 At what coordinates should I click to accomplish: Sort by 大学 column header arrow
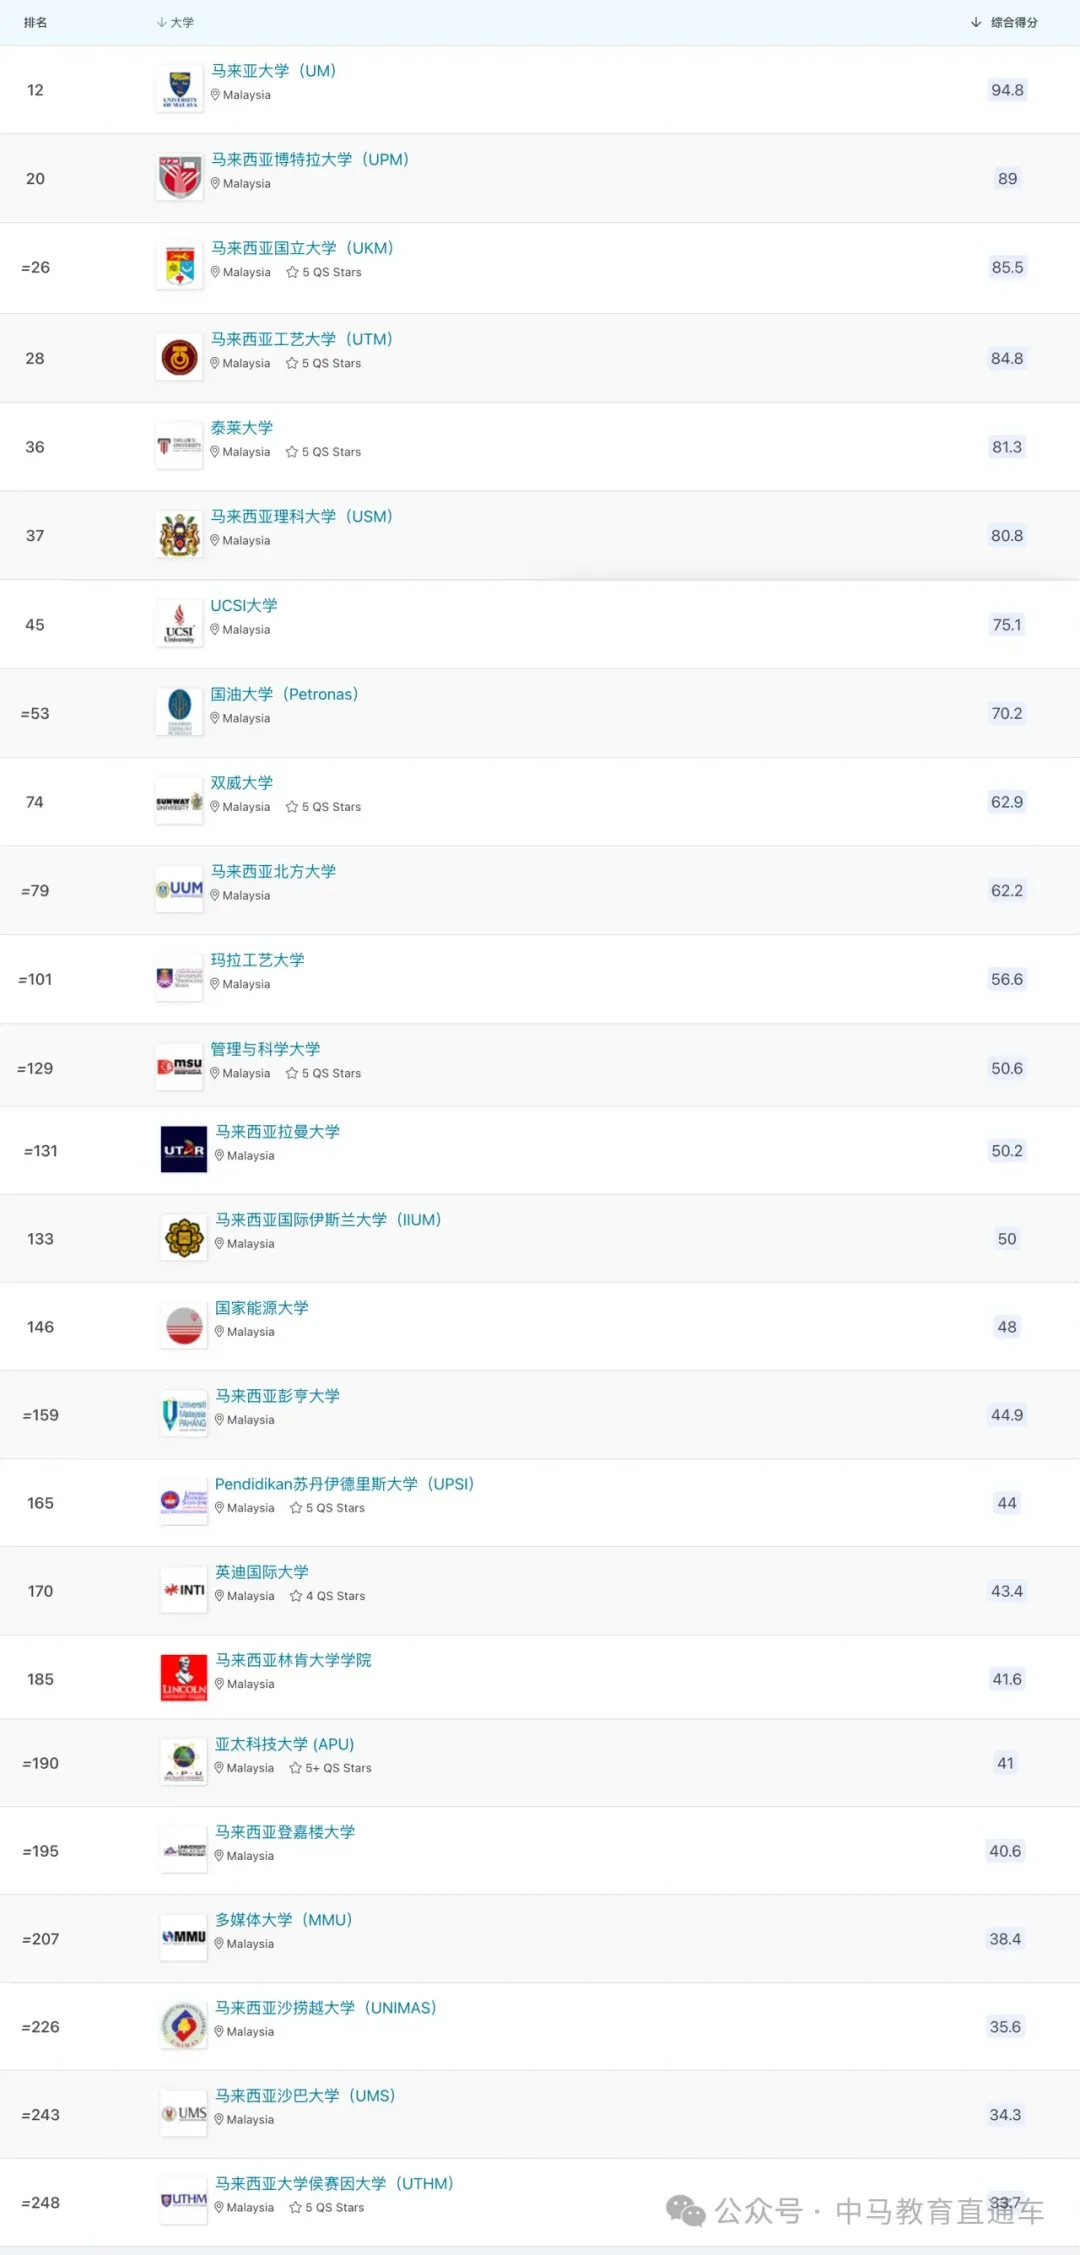[x=161, y=22]
